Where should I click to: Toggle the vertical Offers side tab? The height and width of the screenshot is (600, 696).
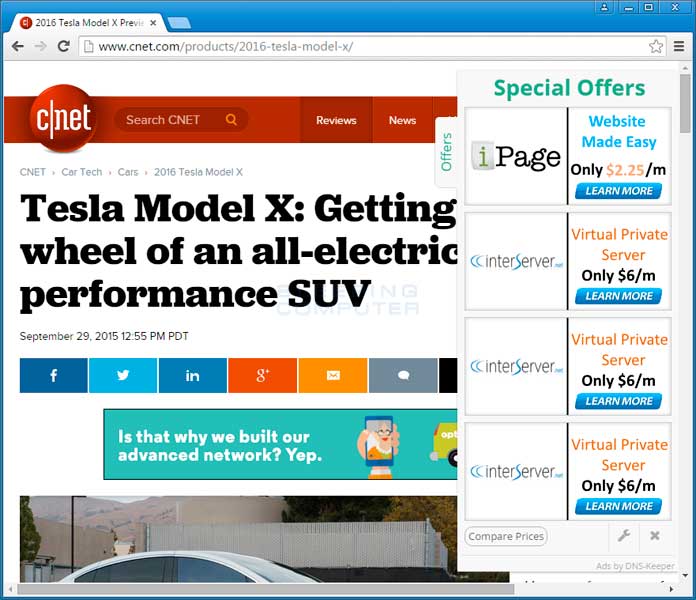click(x=447, y=152)
